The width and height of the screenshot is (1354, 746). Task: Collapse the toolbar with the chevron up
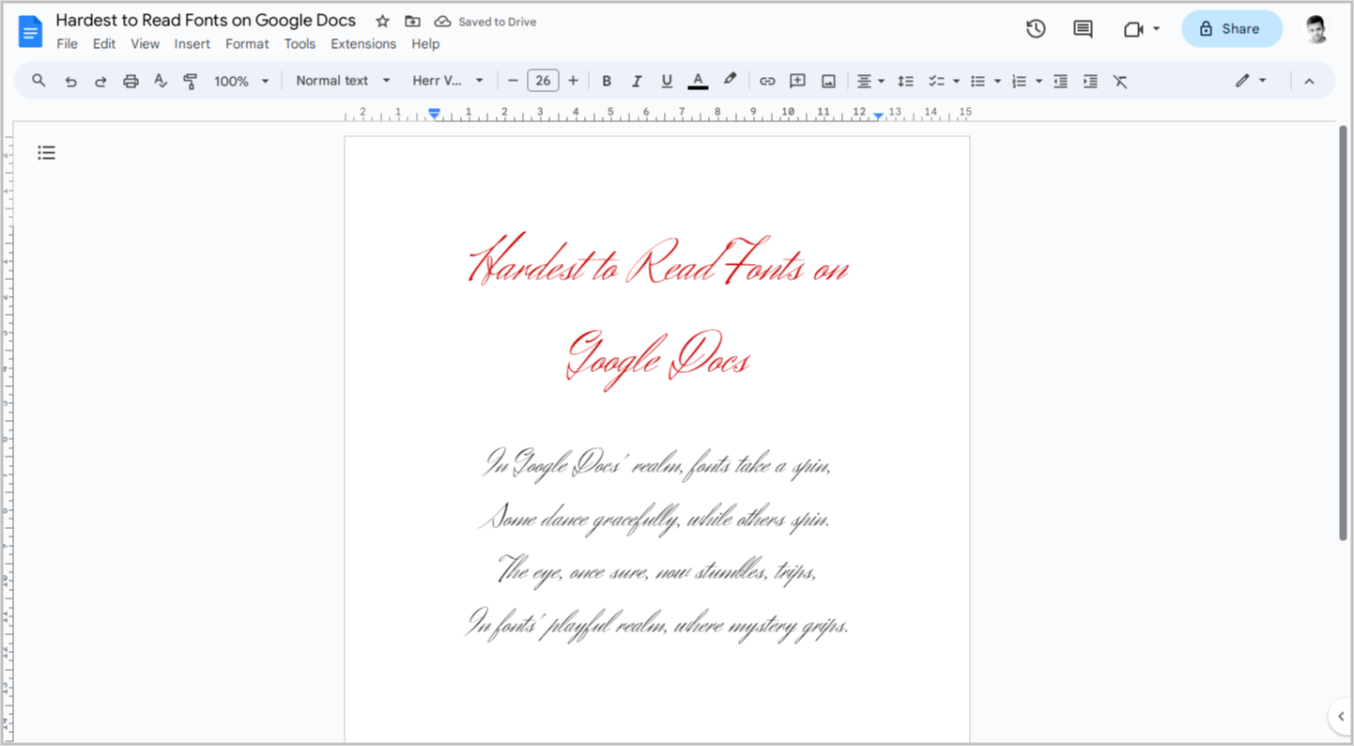point(1309,81)
